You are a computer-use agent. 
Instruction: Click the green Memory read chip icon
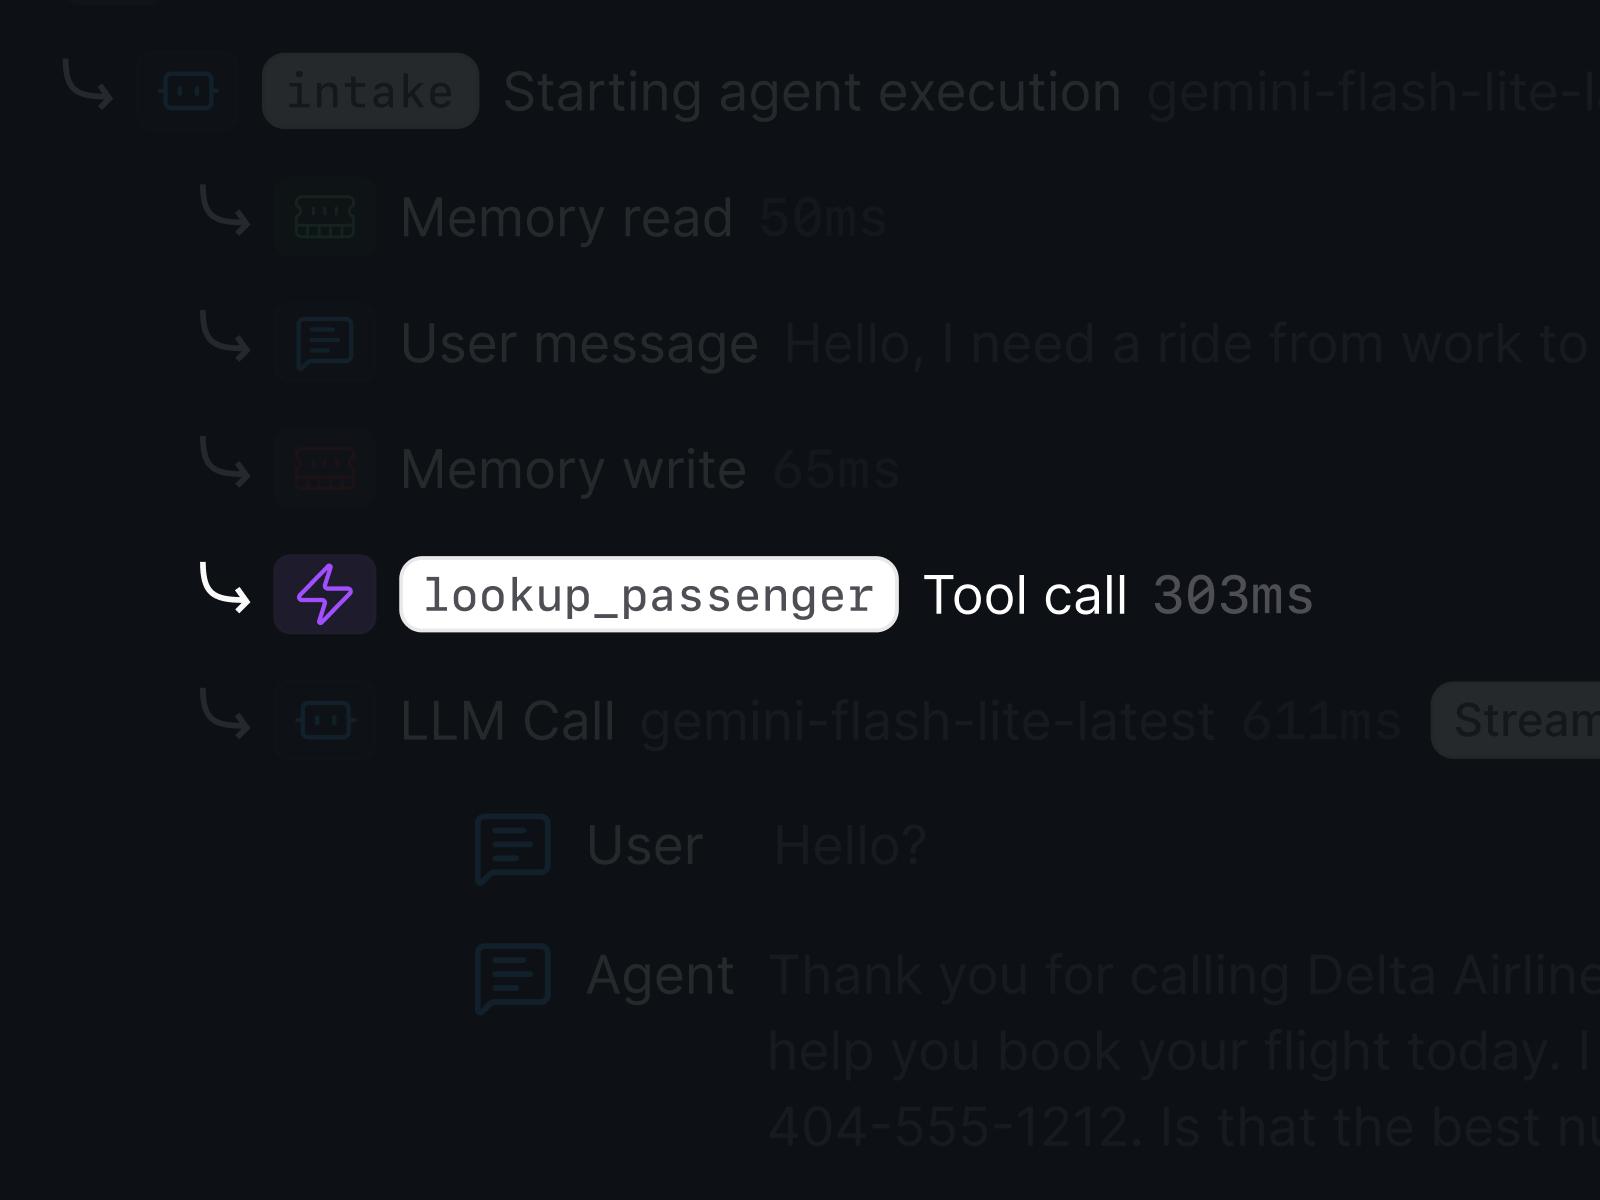click(x=324, y=217)
